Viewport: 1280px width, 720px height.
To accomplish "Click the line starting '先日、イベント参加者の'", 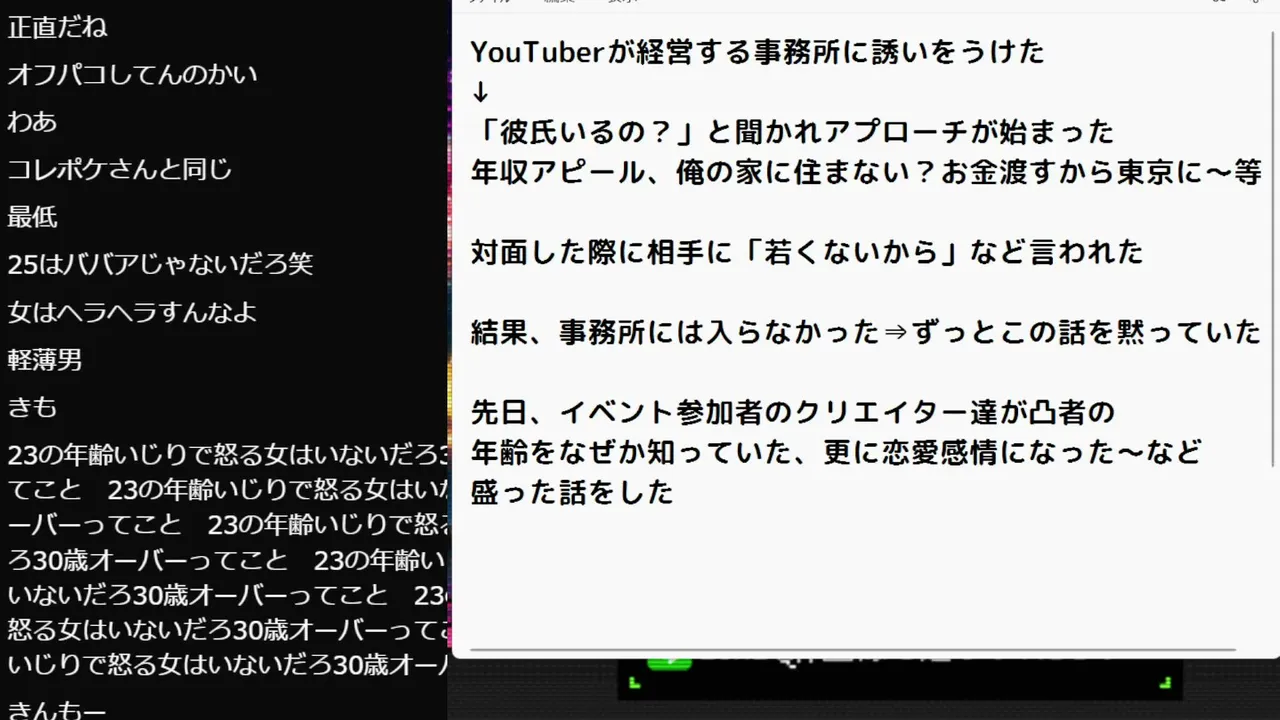I will pos(792,412).
